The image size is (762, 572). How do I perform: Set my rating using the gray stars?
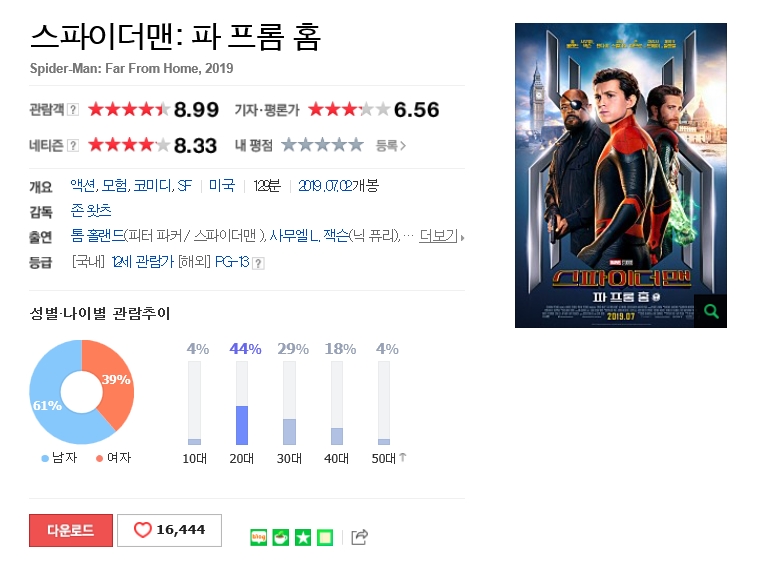tap(322, 145)
